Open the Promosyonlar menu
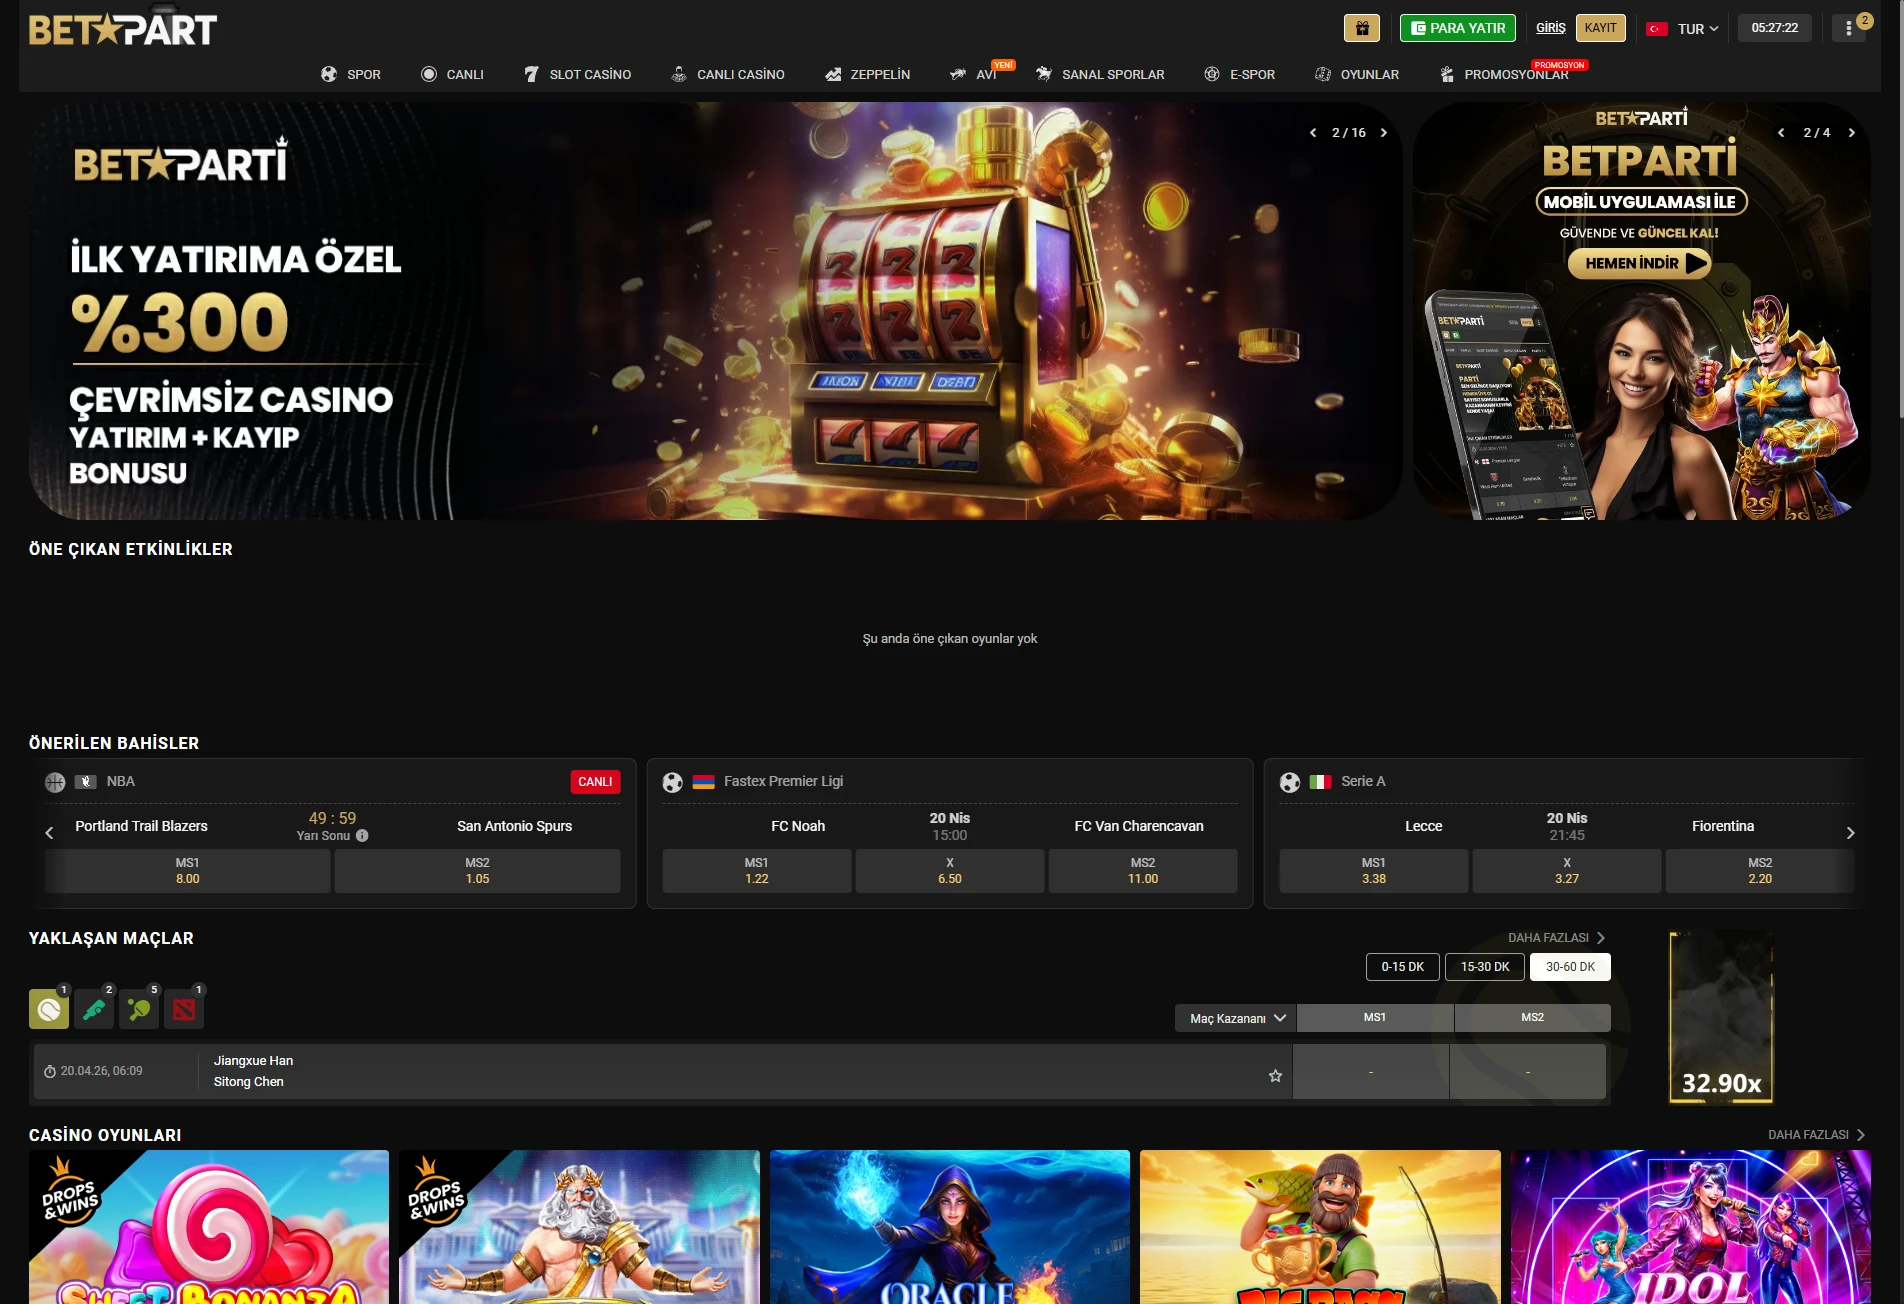The width and height of the screenshot is (1904, 1304). tap(1504, 74)
